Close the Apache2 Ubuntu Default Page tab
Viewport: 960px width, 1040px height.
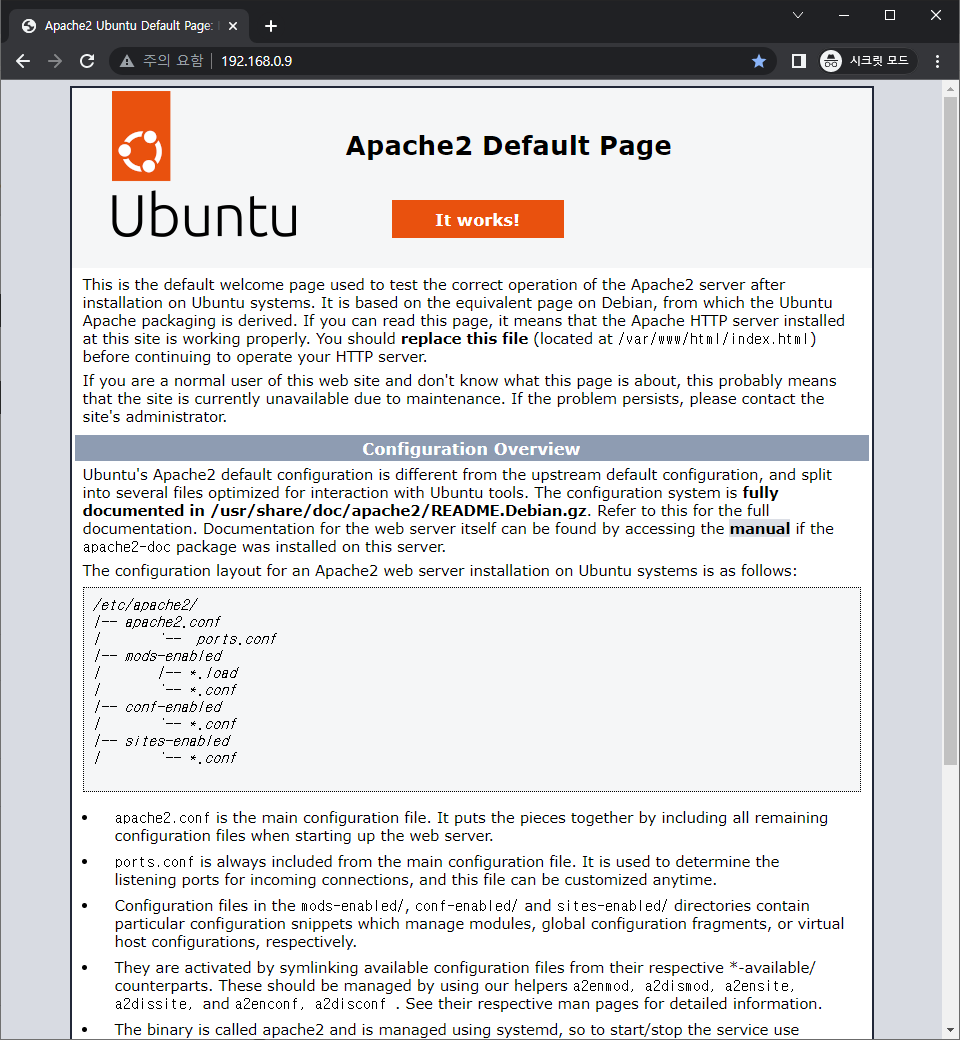point(233,26)
